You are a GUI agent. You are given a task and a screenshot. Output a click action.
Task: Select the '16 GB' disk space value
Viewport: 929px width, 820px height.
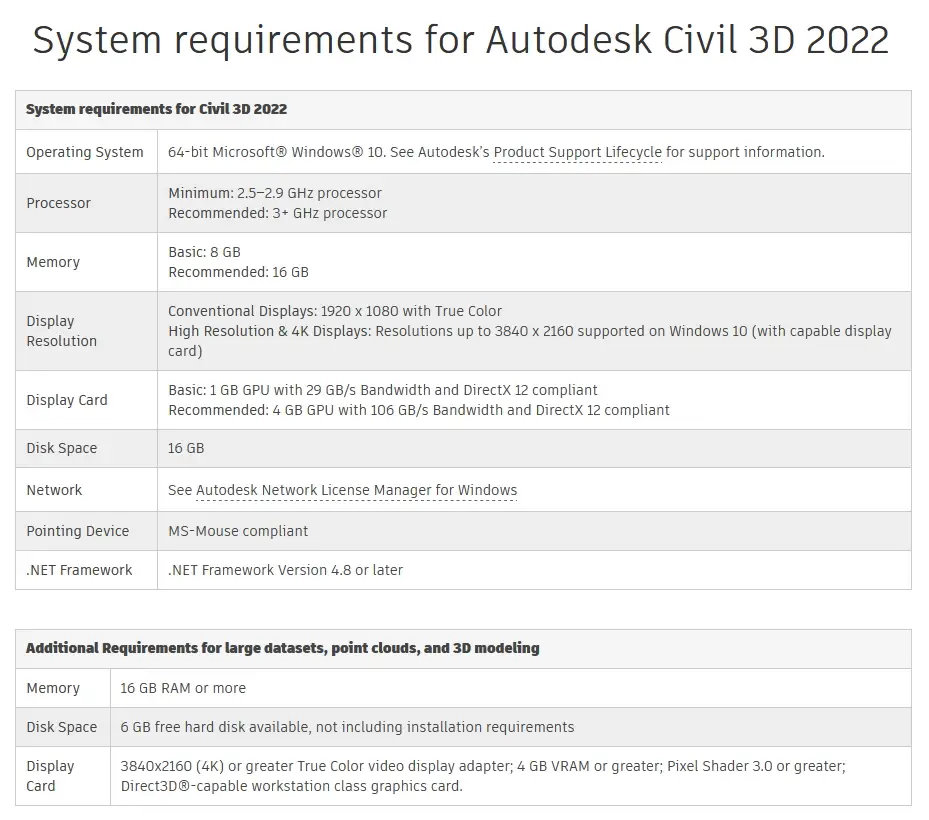(x=186, y=449)
